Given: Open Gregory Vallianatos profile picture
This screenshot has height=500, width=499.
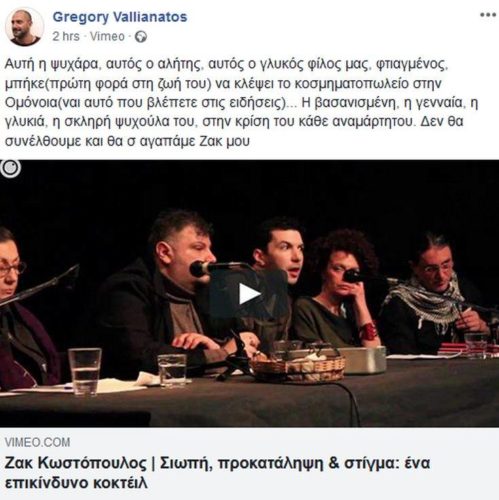Looking at the screenshot, I should [x=24, y=26].
